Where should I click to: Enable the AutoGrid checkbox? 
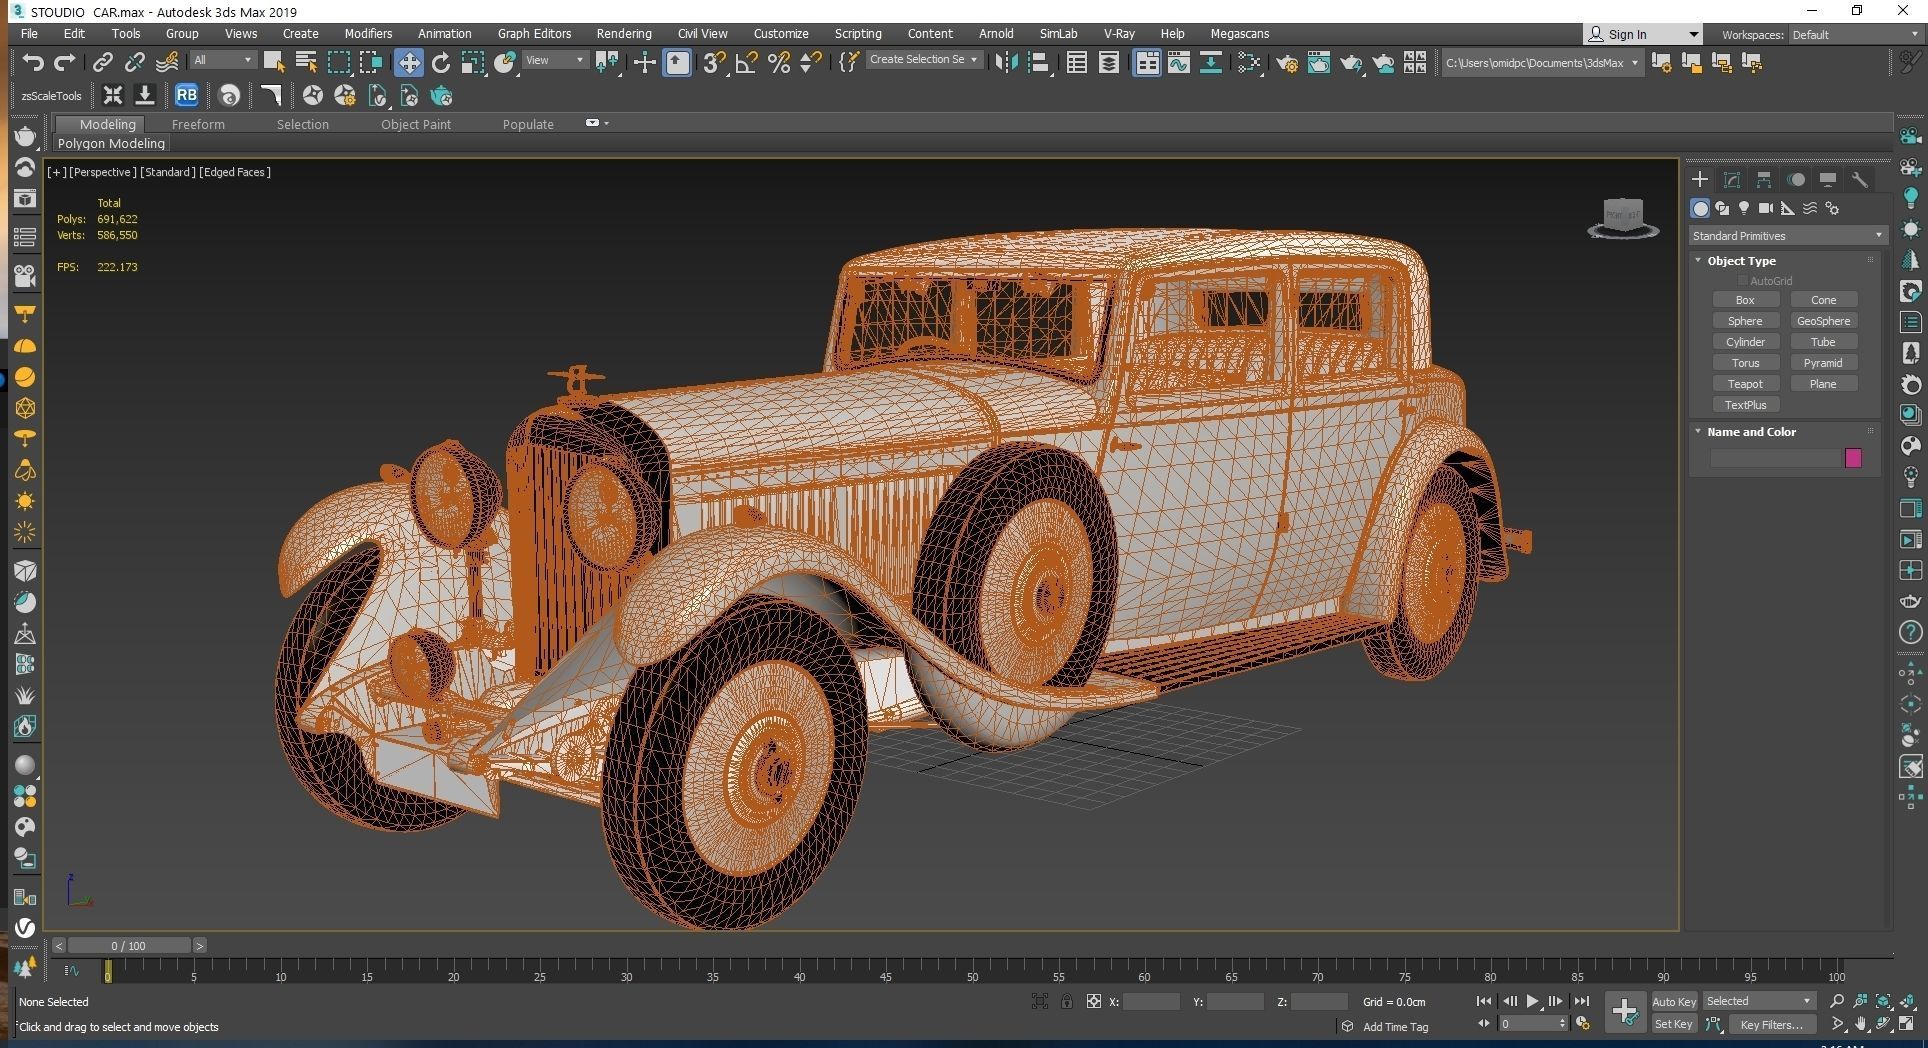click(1743, 281)
